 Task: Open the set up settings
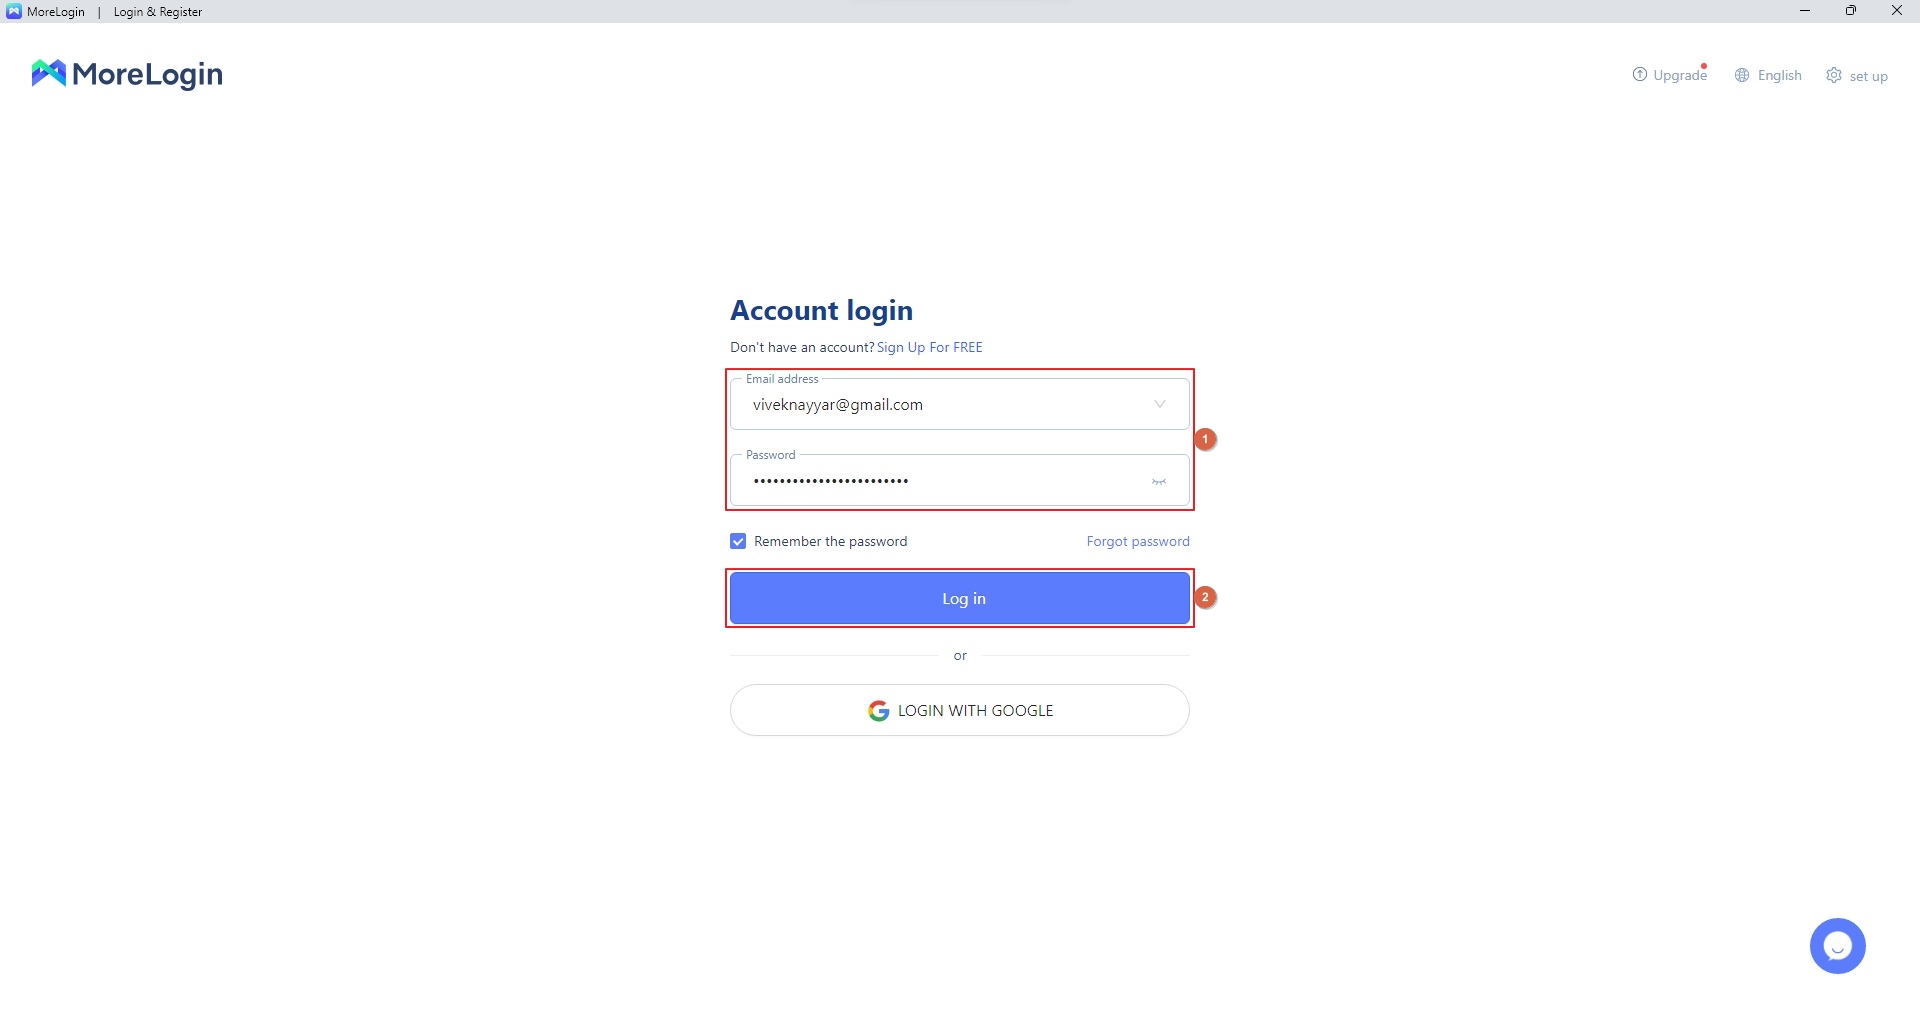coord(1857,76)
